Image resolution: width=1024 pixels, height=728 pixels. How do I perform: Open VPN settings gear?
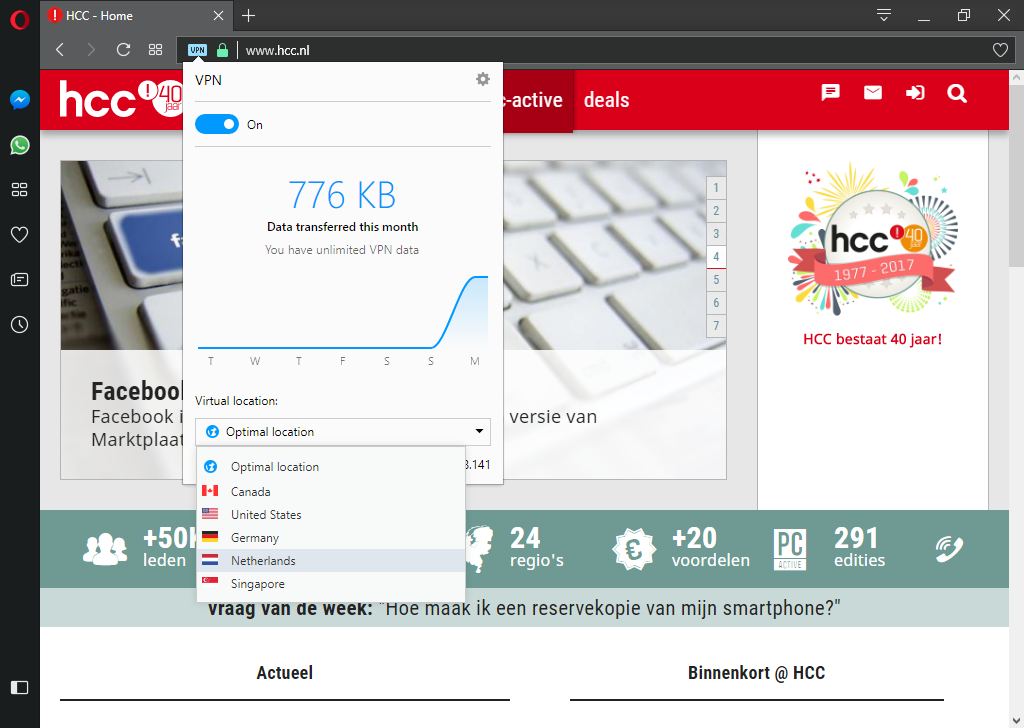pos(483,79)
